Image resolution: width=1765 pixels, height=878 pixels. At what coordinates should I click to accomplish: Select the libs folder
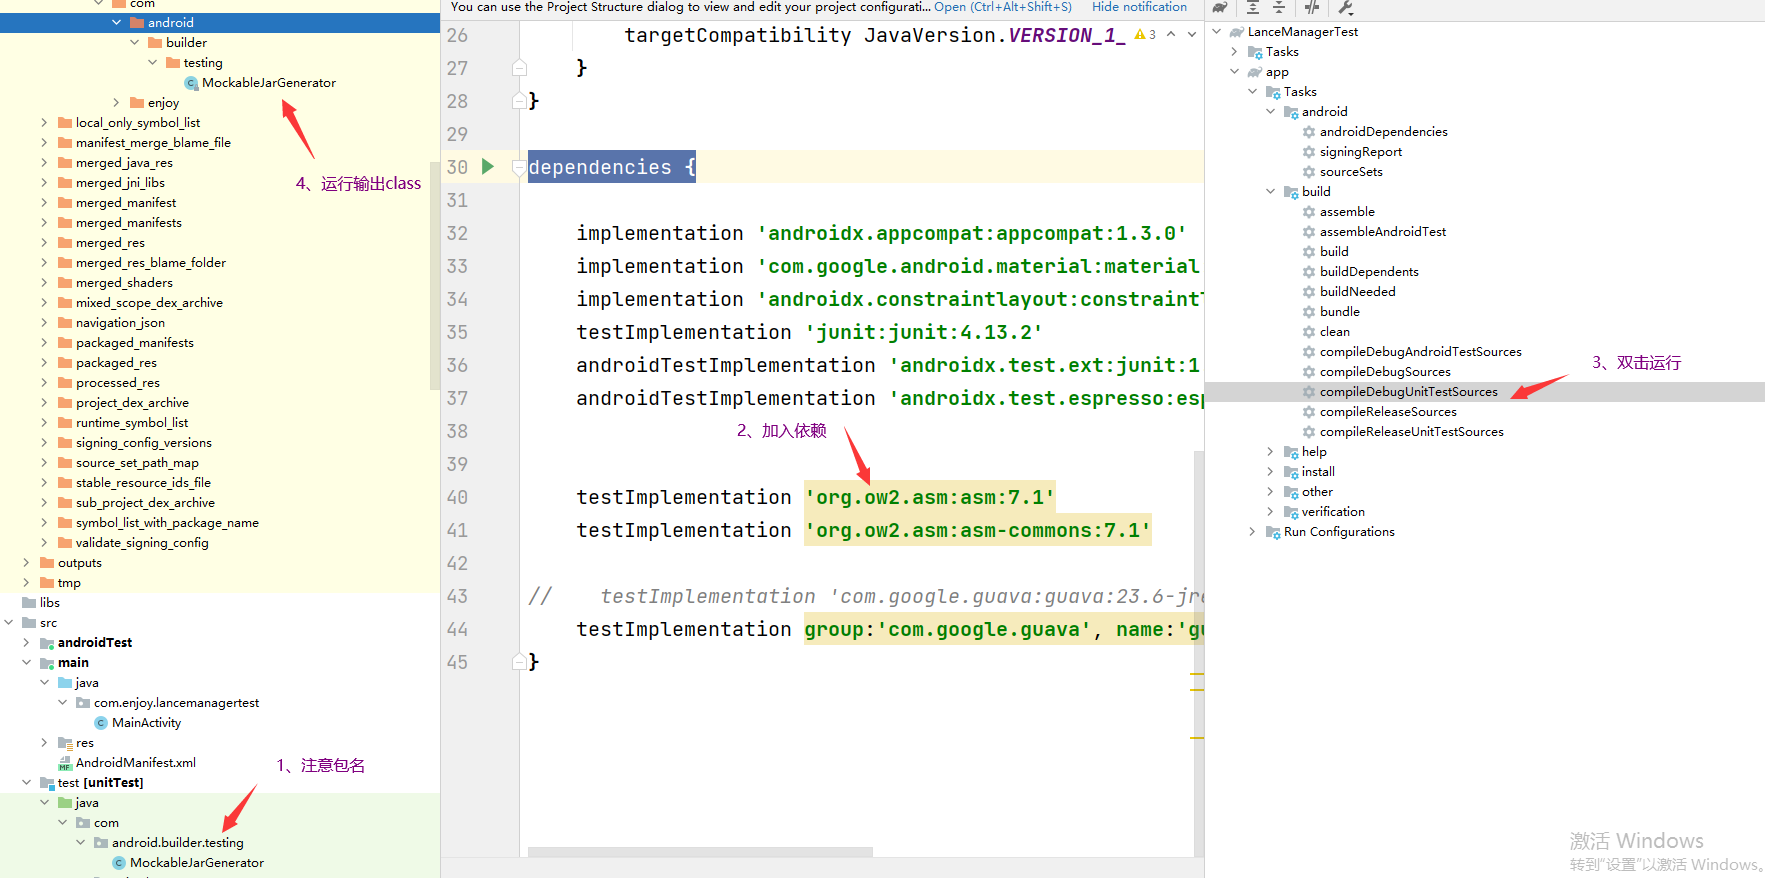(x=49, y=603)
